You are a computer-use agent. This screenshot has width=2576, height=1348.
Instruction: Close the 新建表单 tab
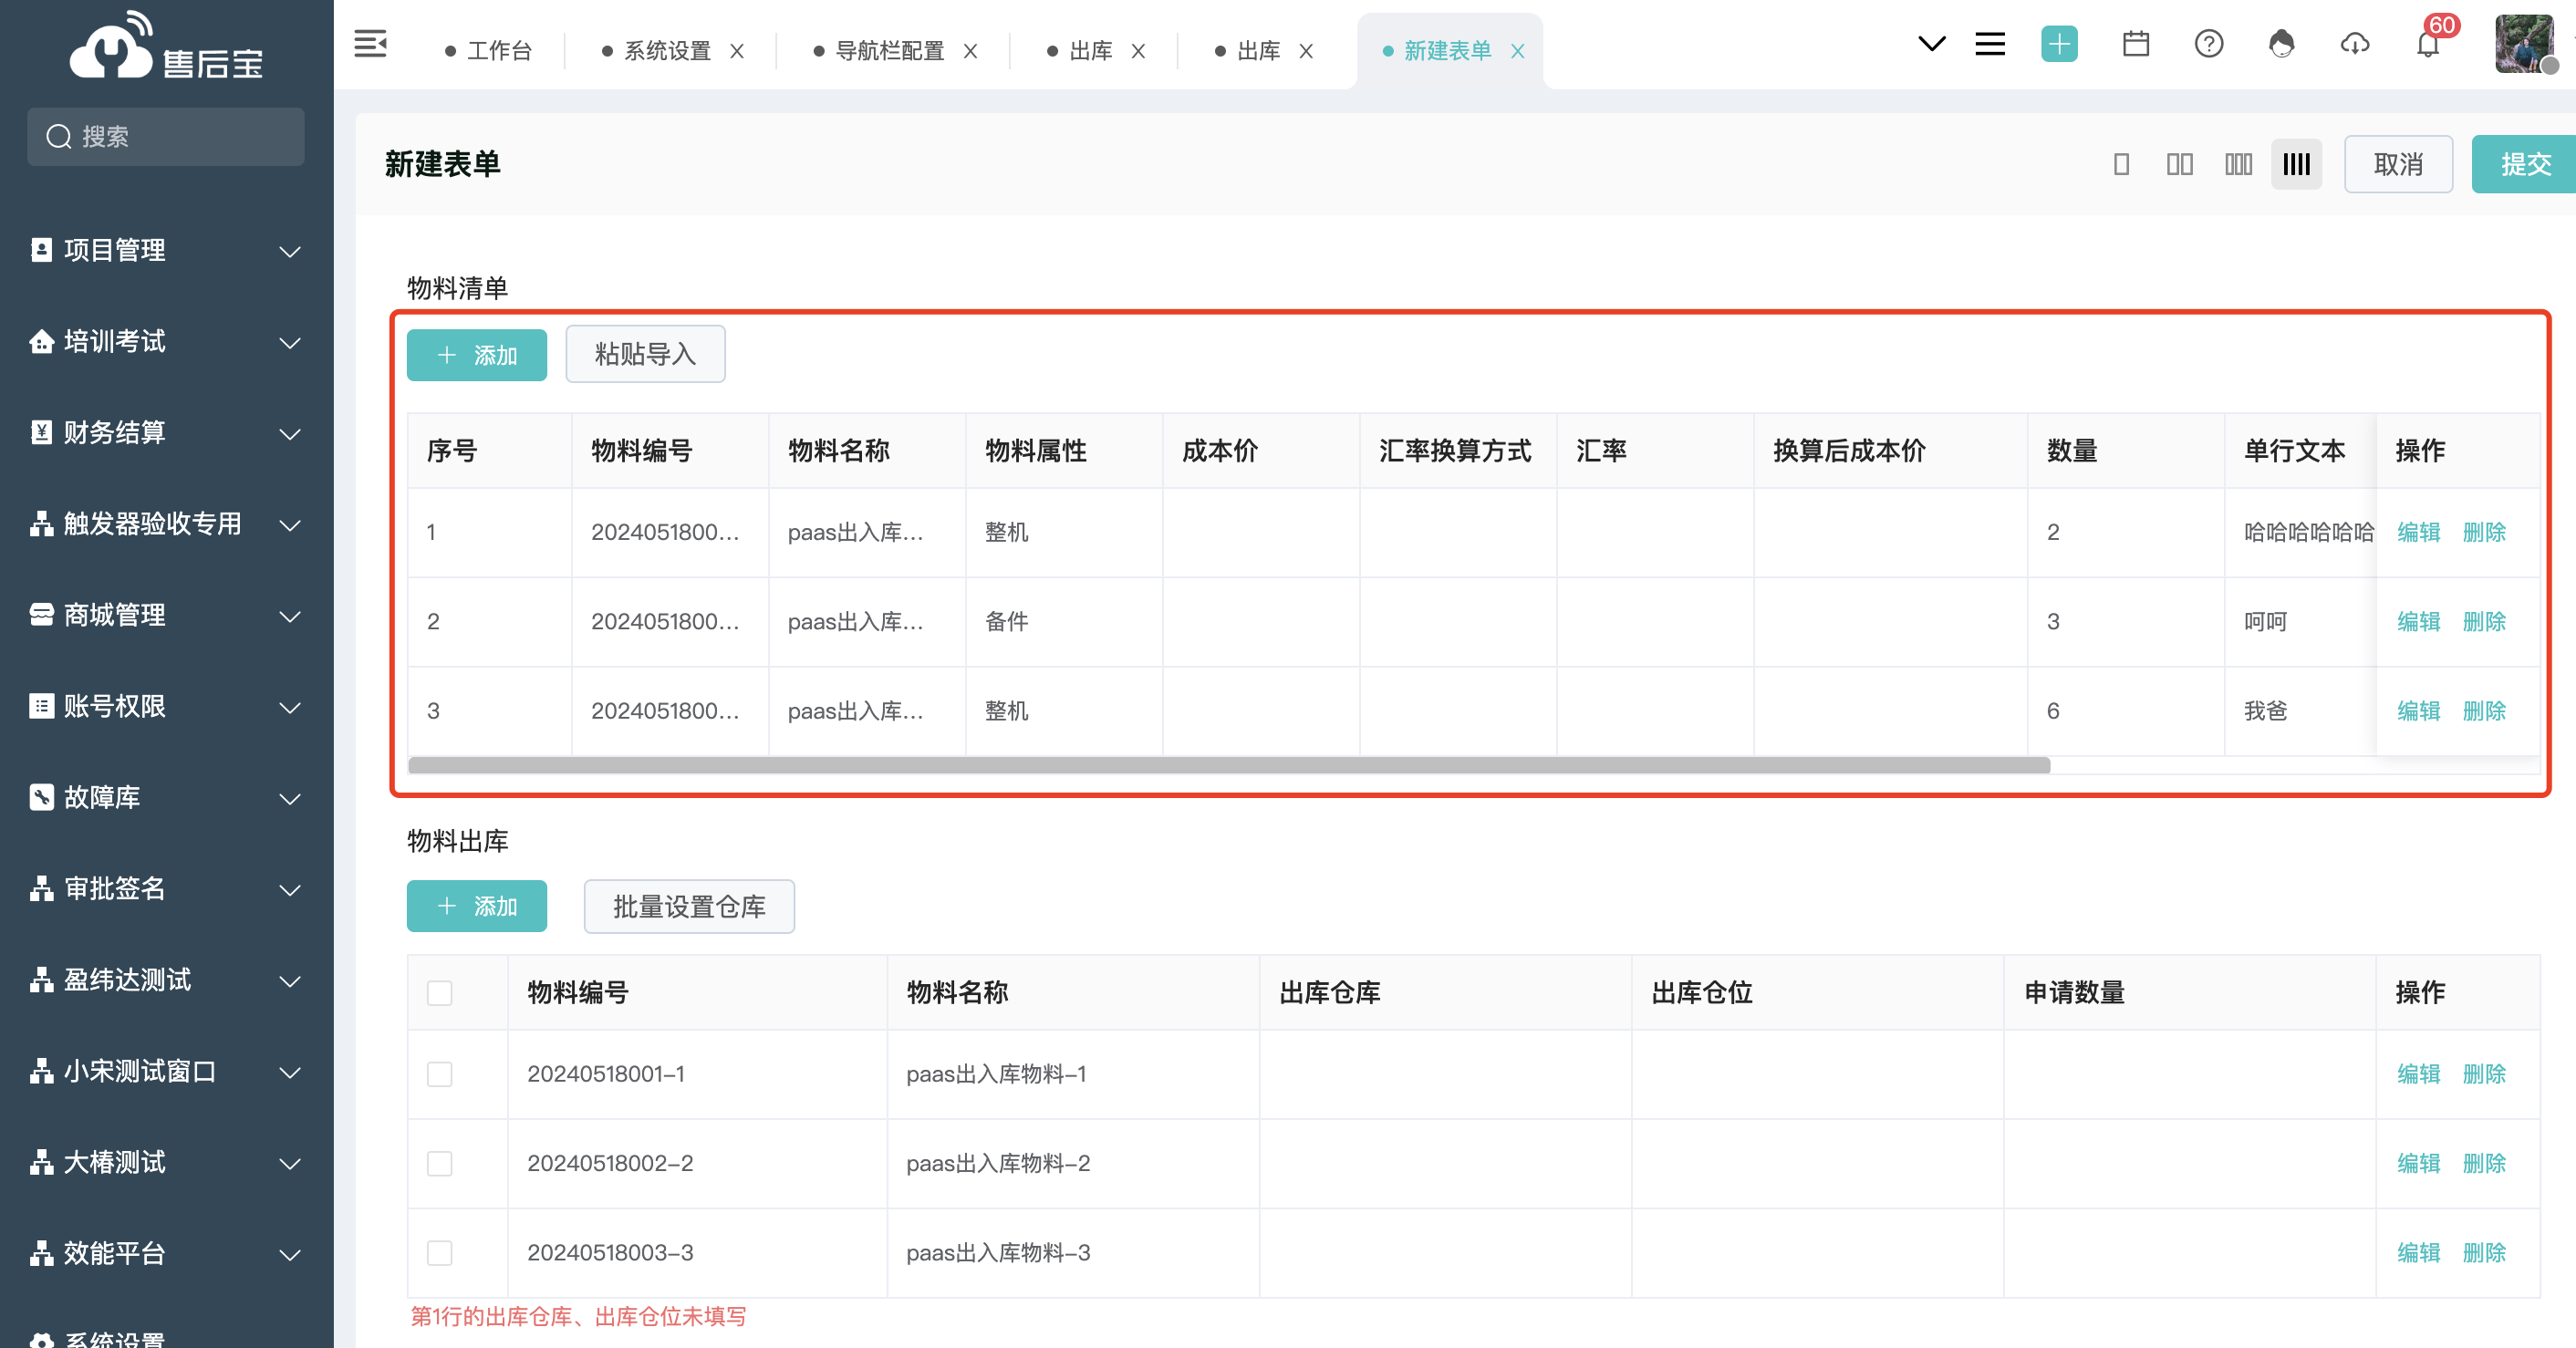pyautogui.click(x=1517, y=51)
